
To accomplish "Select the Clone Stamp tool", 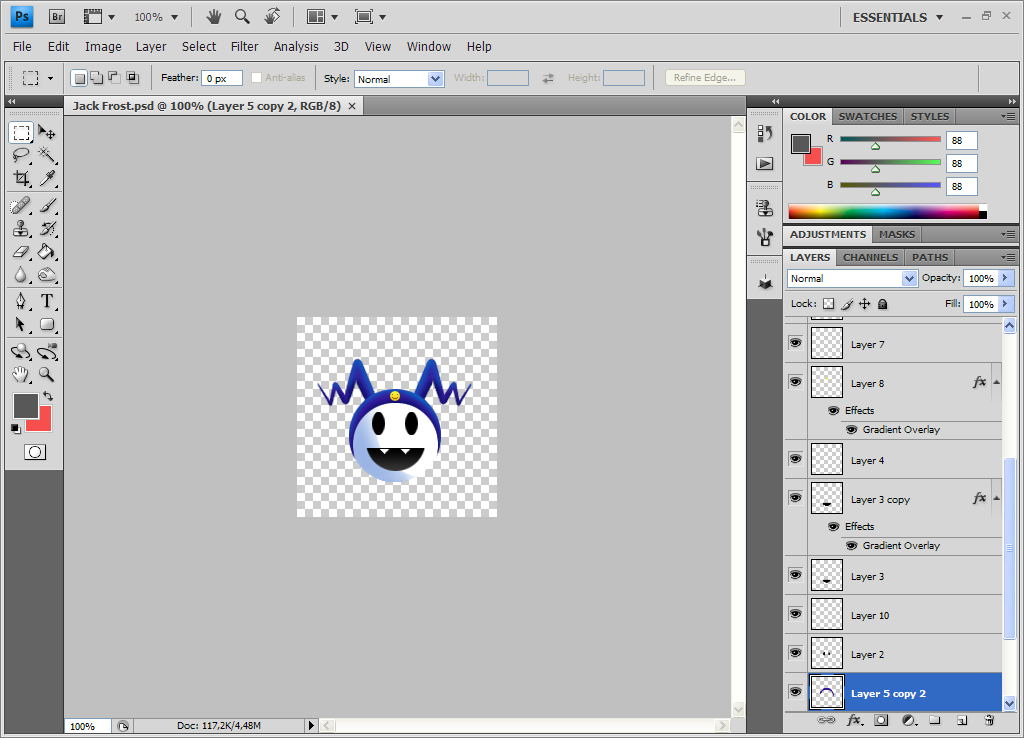I will tap(21, 229).
